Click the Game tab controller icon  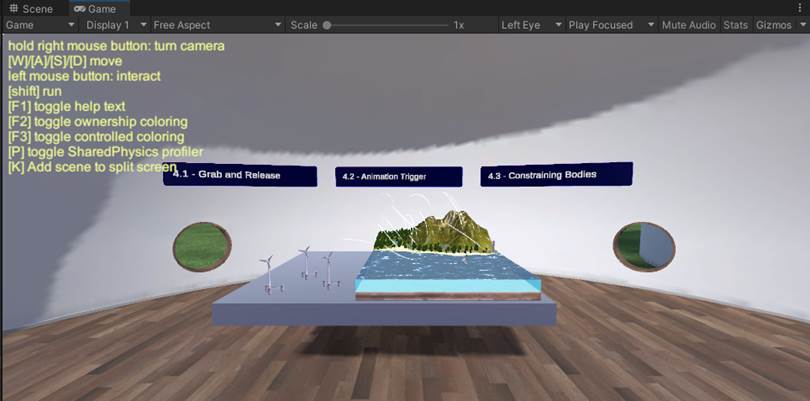pyautogui.click(x=80, y=9)
